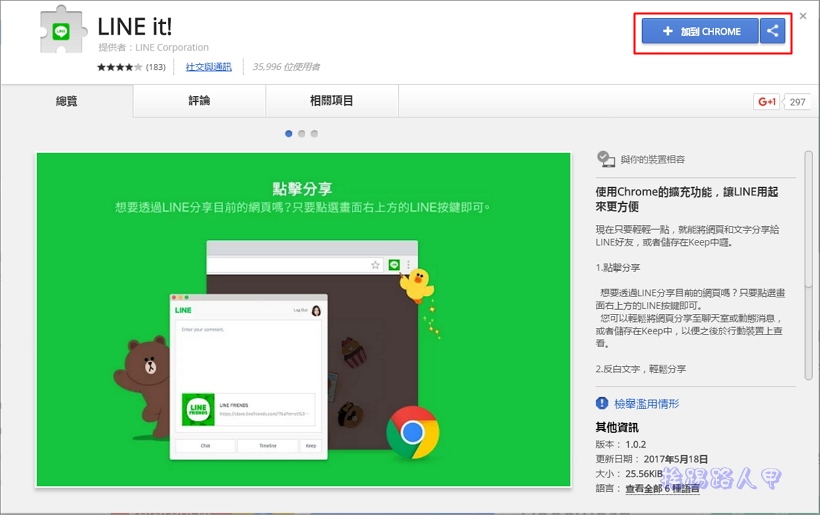Click the green LINE screenshot preview
This screenshot has width=820, height=515.
[303, 320]
